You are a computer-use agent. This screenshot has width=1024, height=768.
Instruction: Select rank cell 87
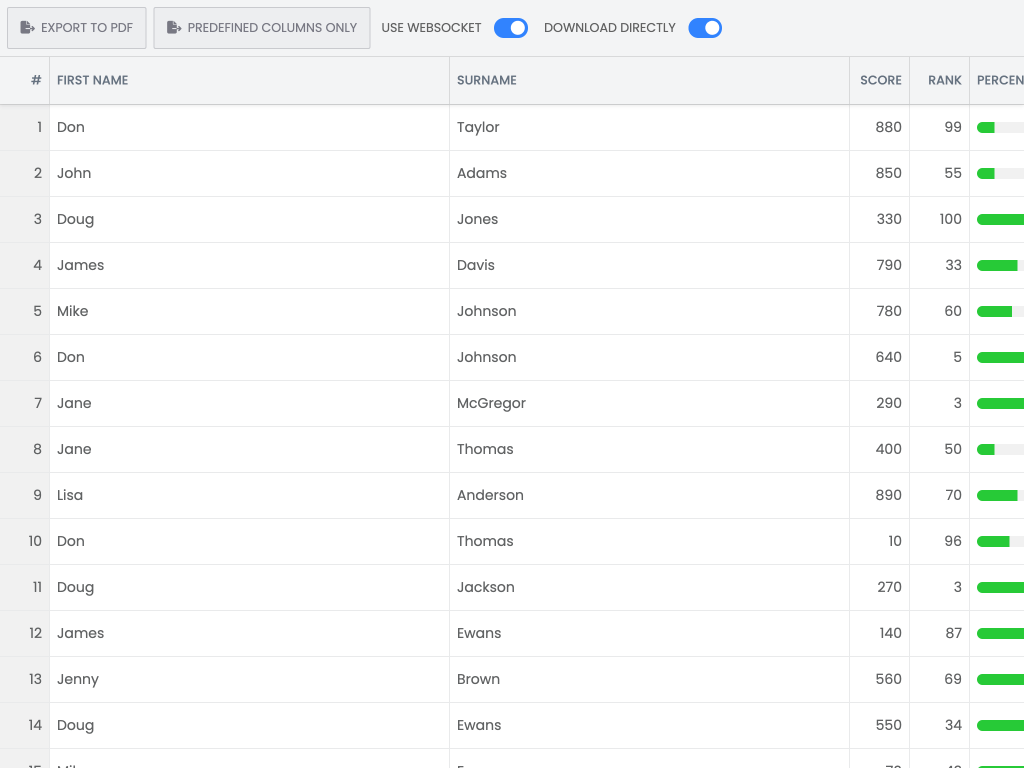pyautogui.click(x=939, y=633)
